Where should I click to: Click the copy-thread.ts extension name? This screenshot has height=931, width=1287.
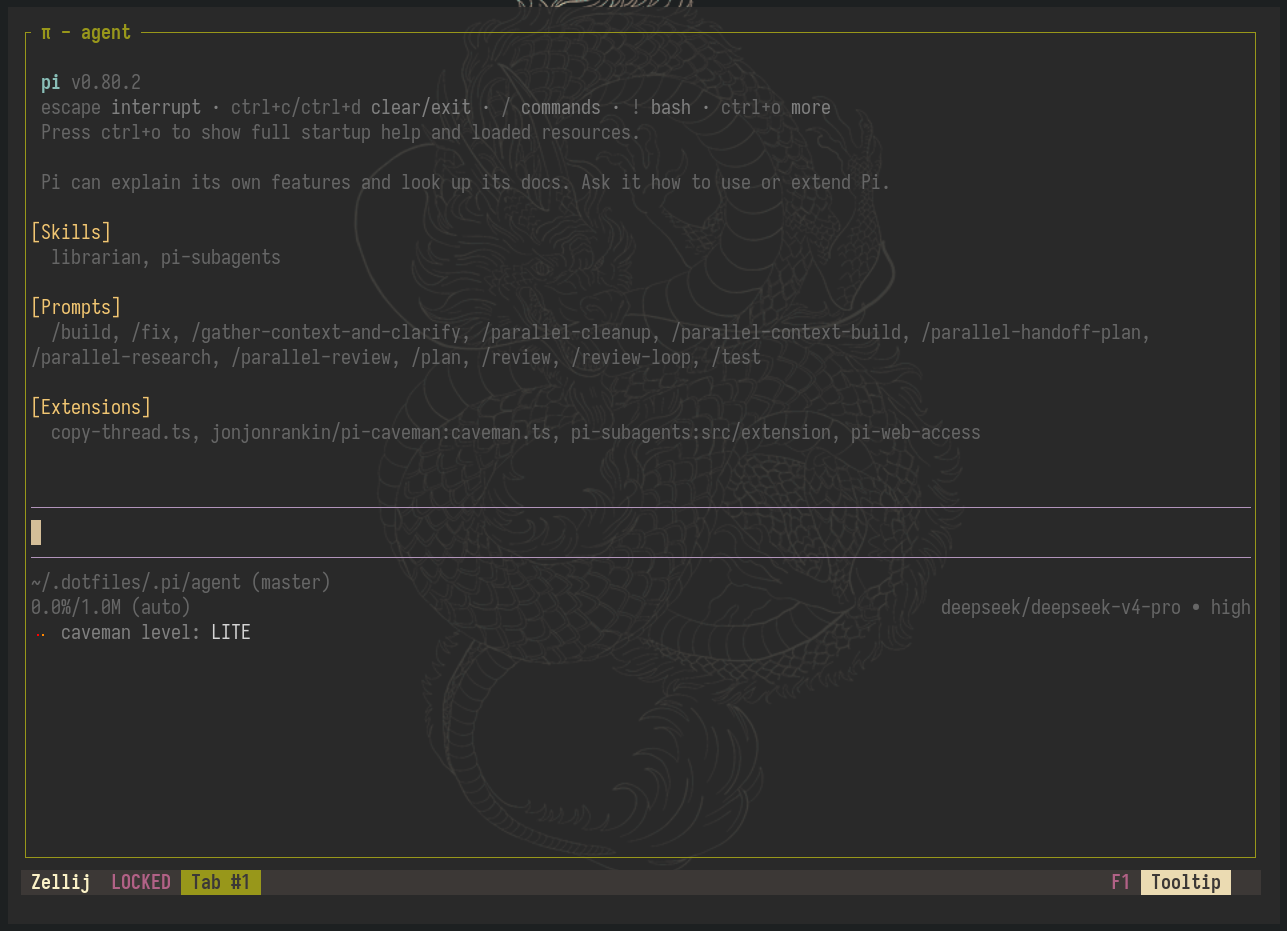(121, 432)
